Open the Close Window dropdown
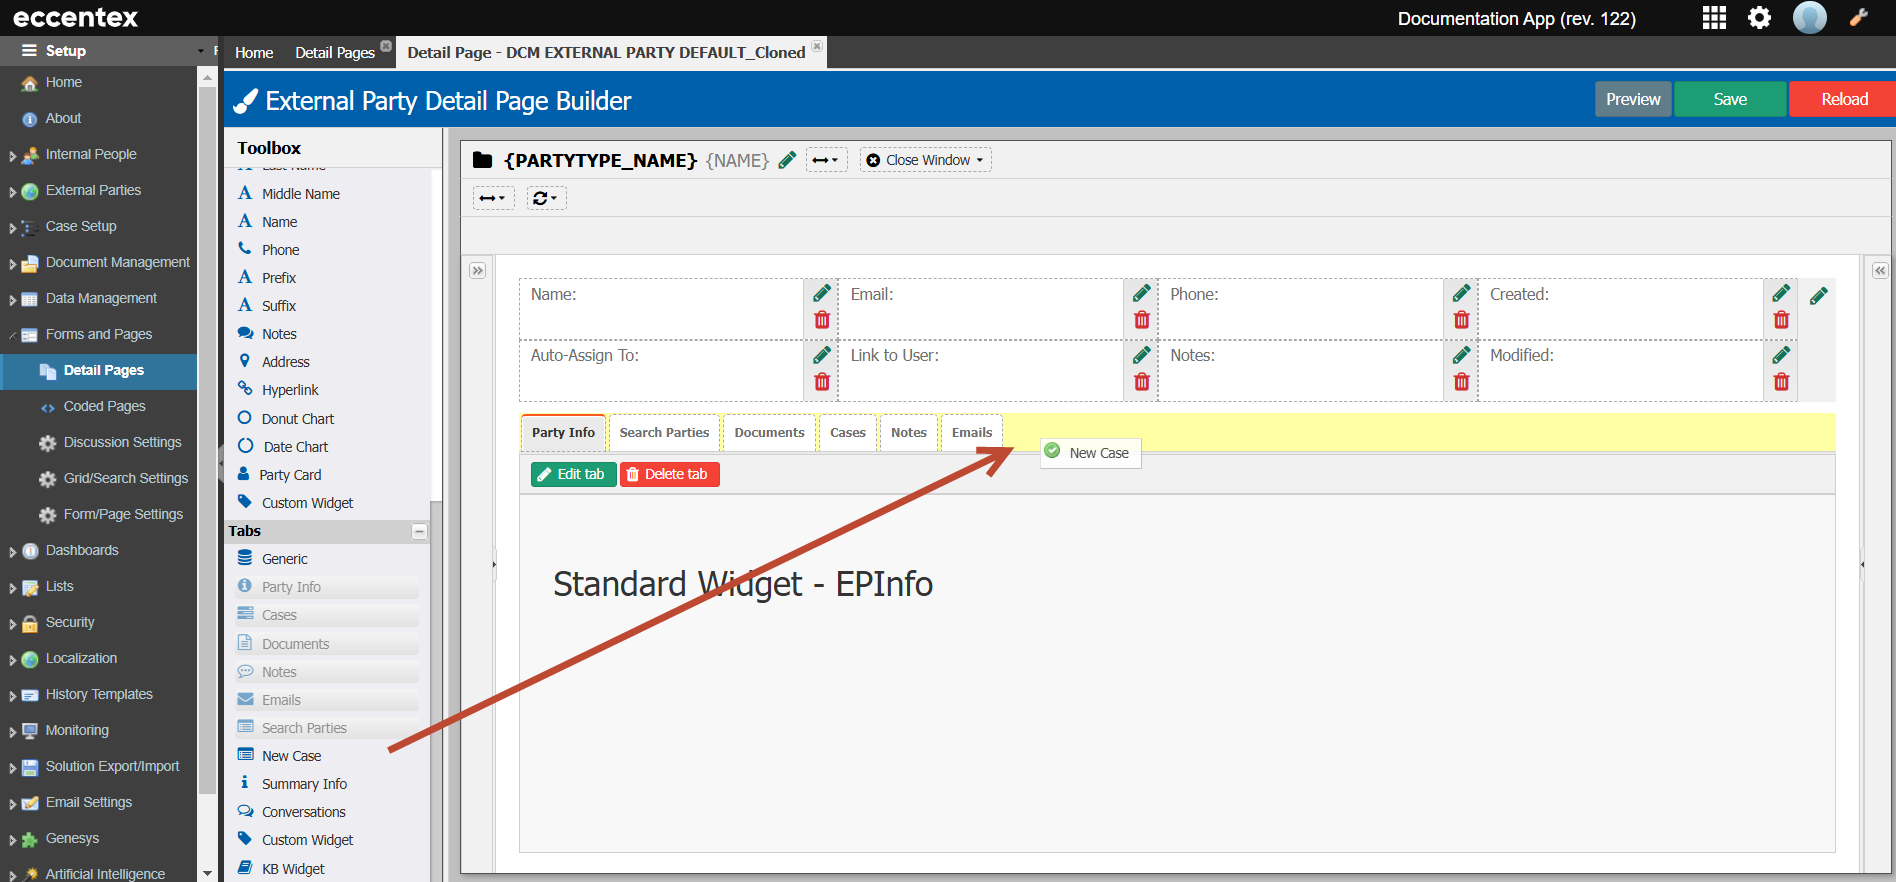The width and height of the screenshot is (1896, 882). [x=925, y=160]
